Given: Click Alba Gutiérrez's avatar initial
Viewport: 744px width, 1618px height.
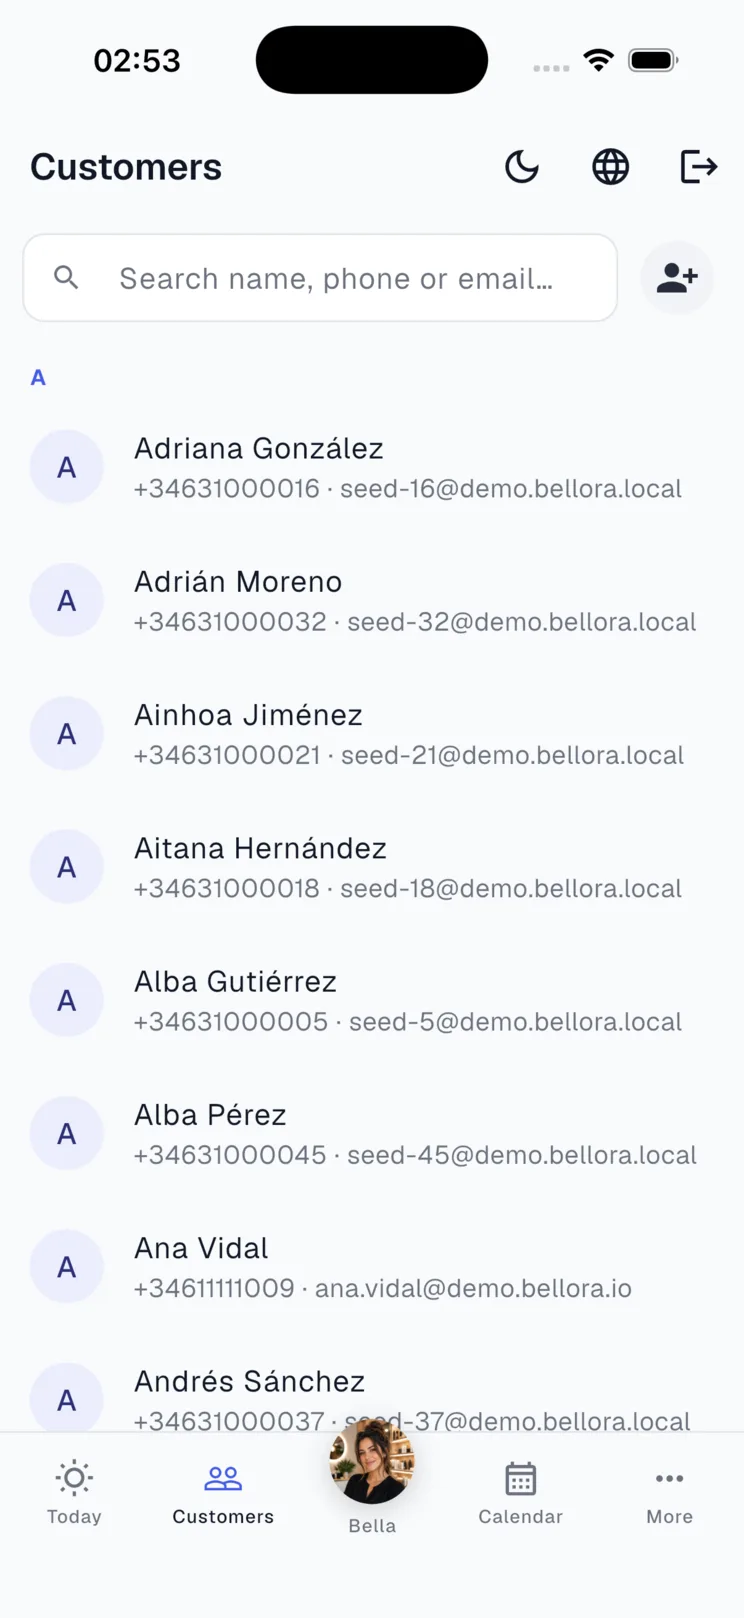Looking at the screenshot, I should pyautogui.click(x=67, y=1000).
